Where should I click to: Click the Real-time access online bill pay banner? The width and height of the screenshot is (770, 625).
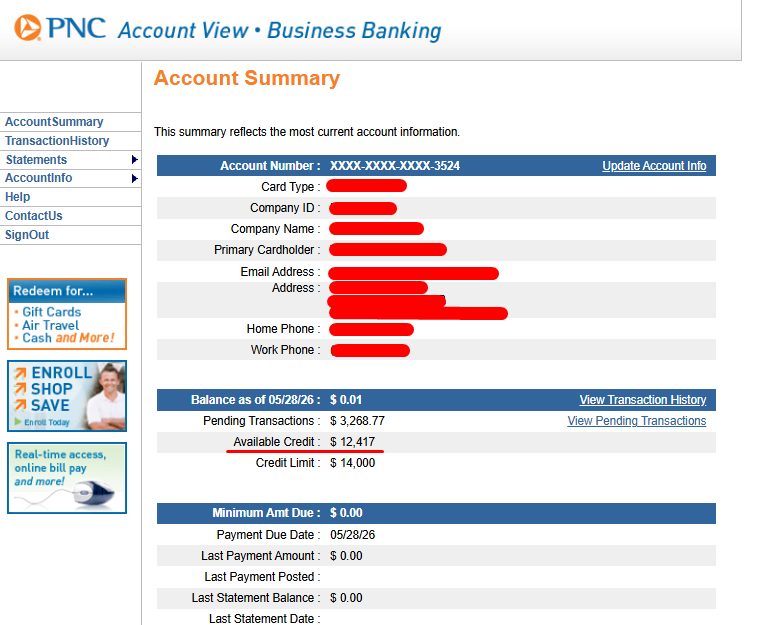coord(67,478)
